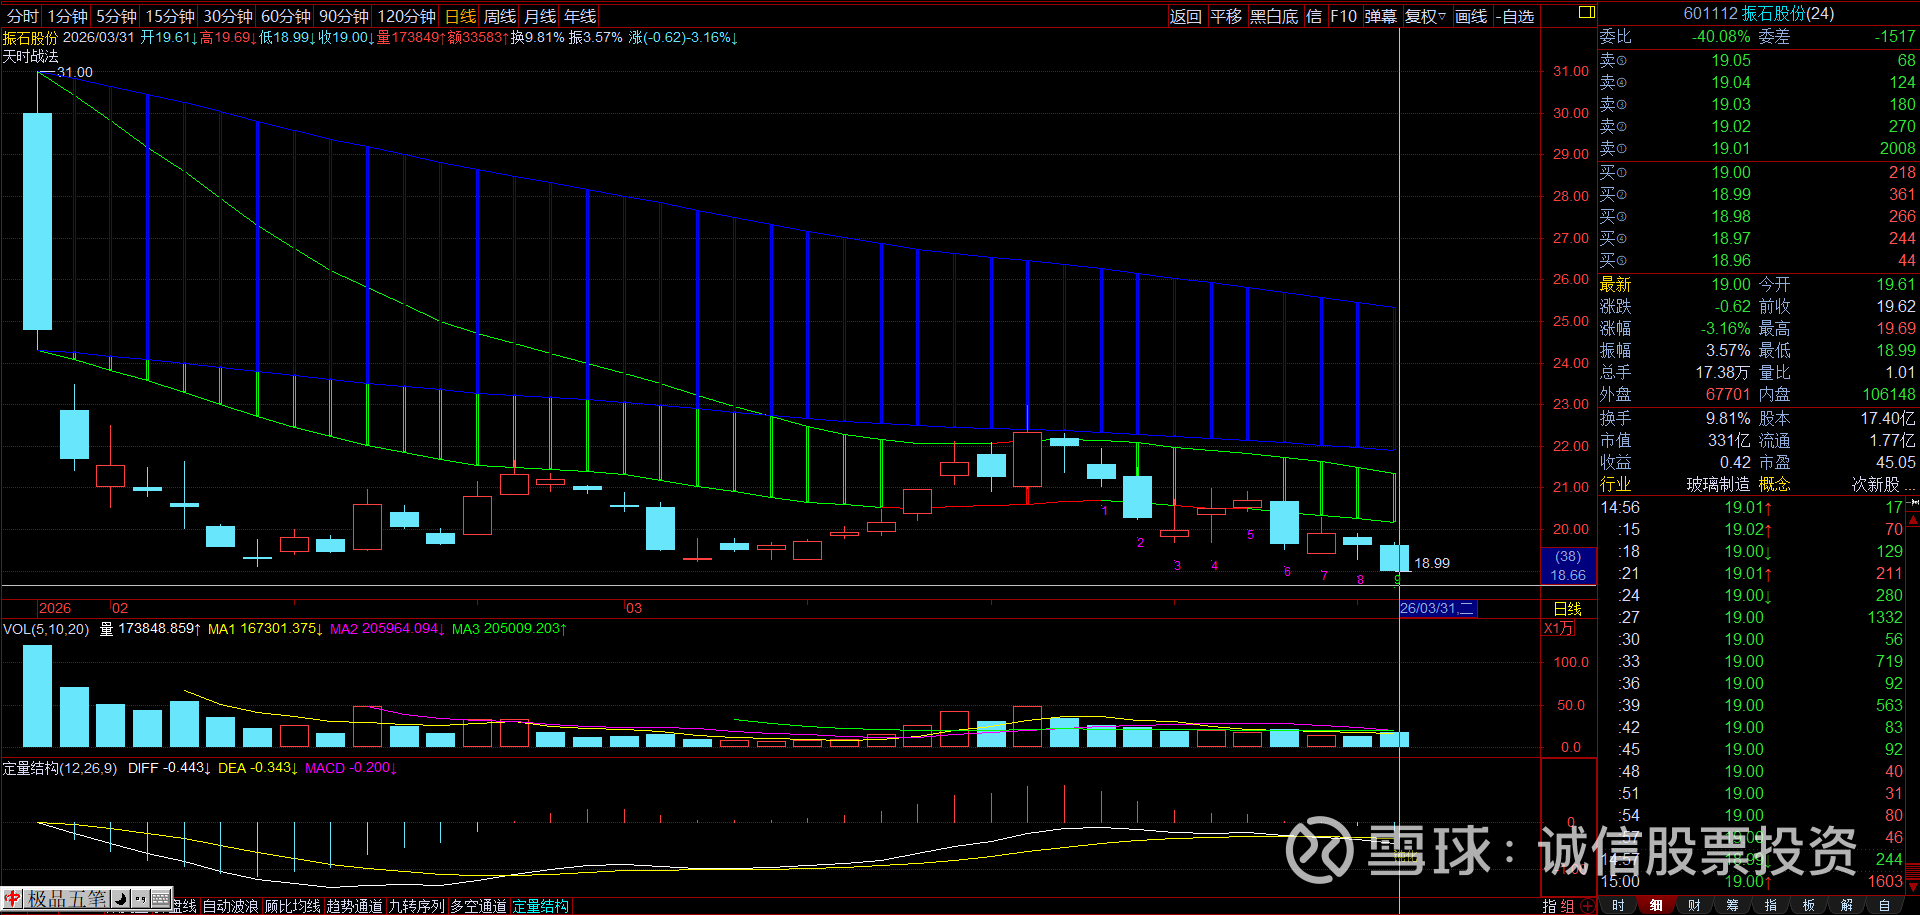1920x915 pixels.
Task: Click the 19.05 sell price row
Action: point(1758,60)
